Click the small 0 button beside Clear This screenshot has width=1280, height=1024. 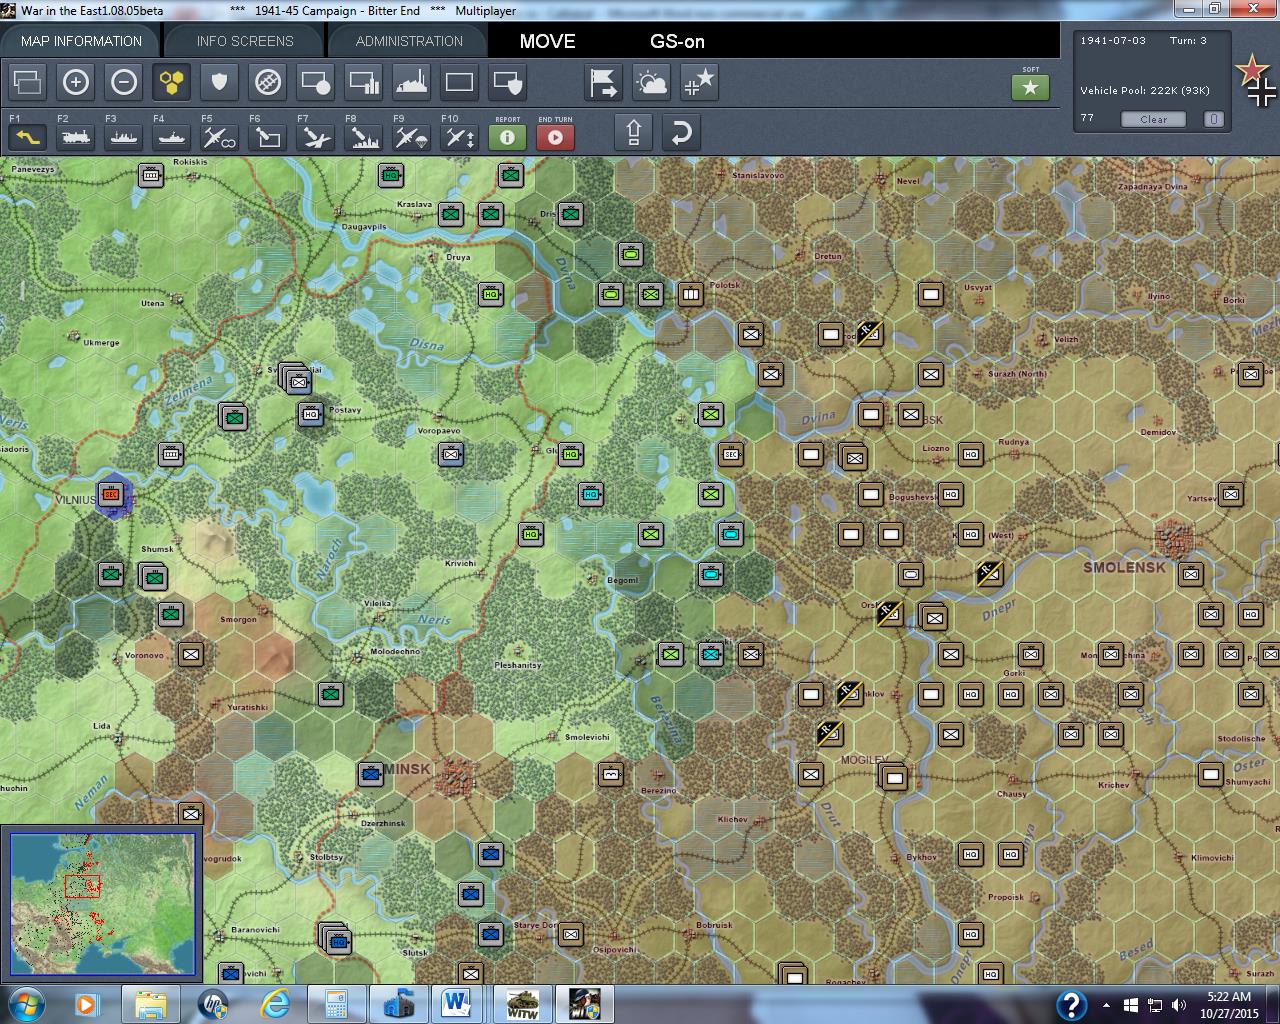pos(1213,119)
